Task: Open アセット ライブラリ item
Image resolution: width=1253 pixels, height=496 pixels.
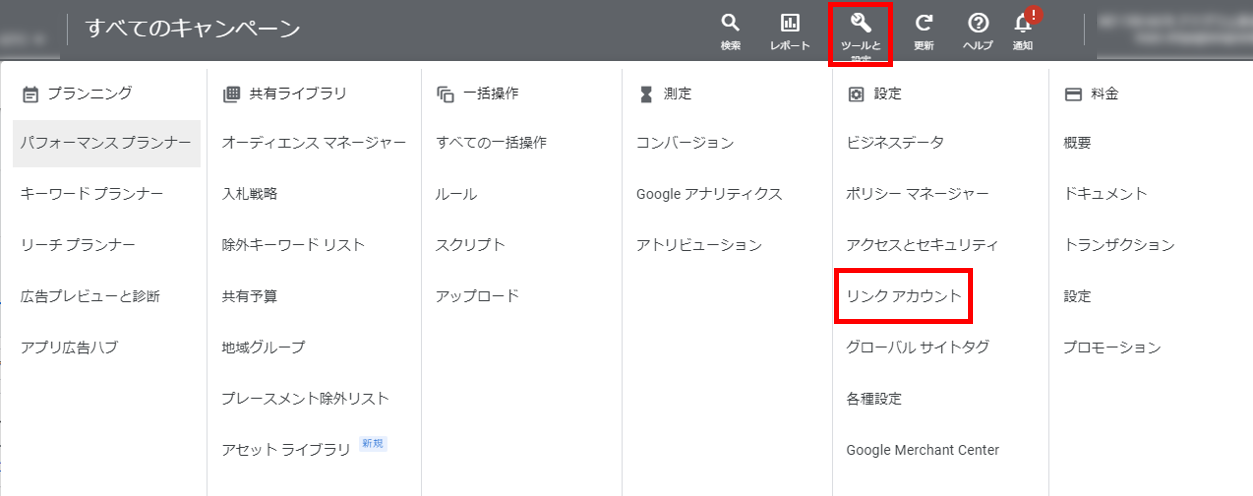Action: (286, 449)
